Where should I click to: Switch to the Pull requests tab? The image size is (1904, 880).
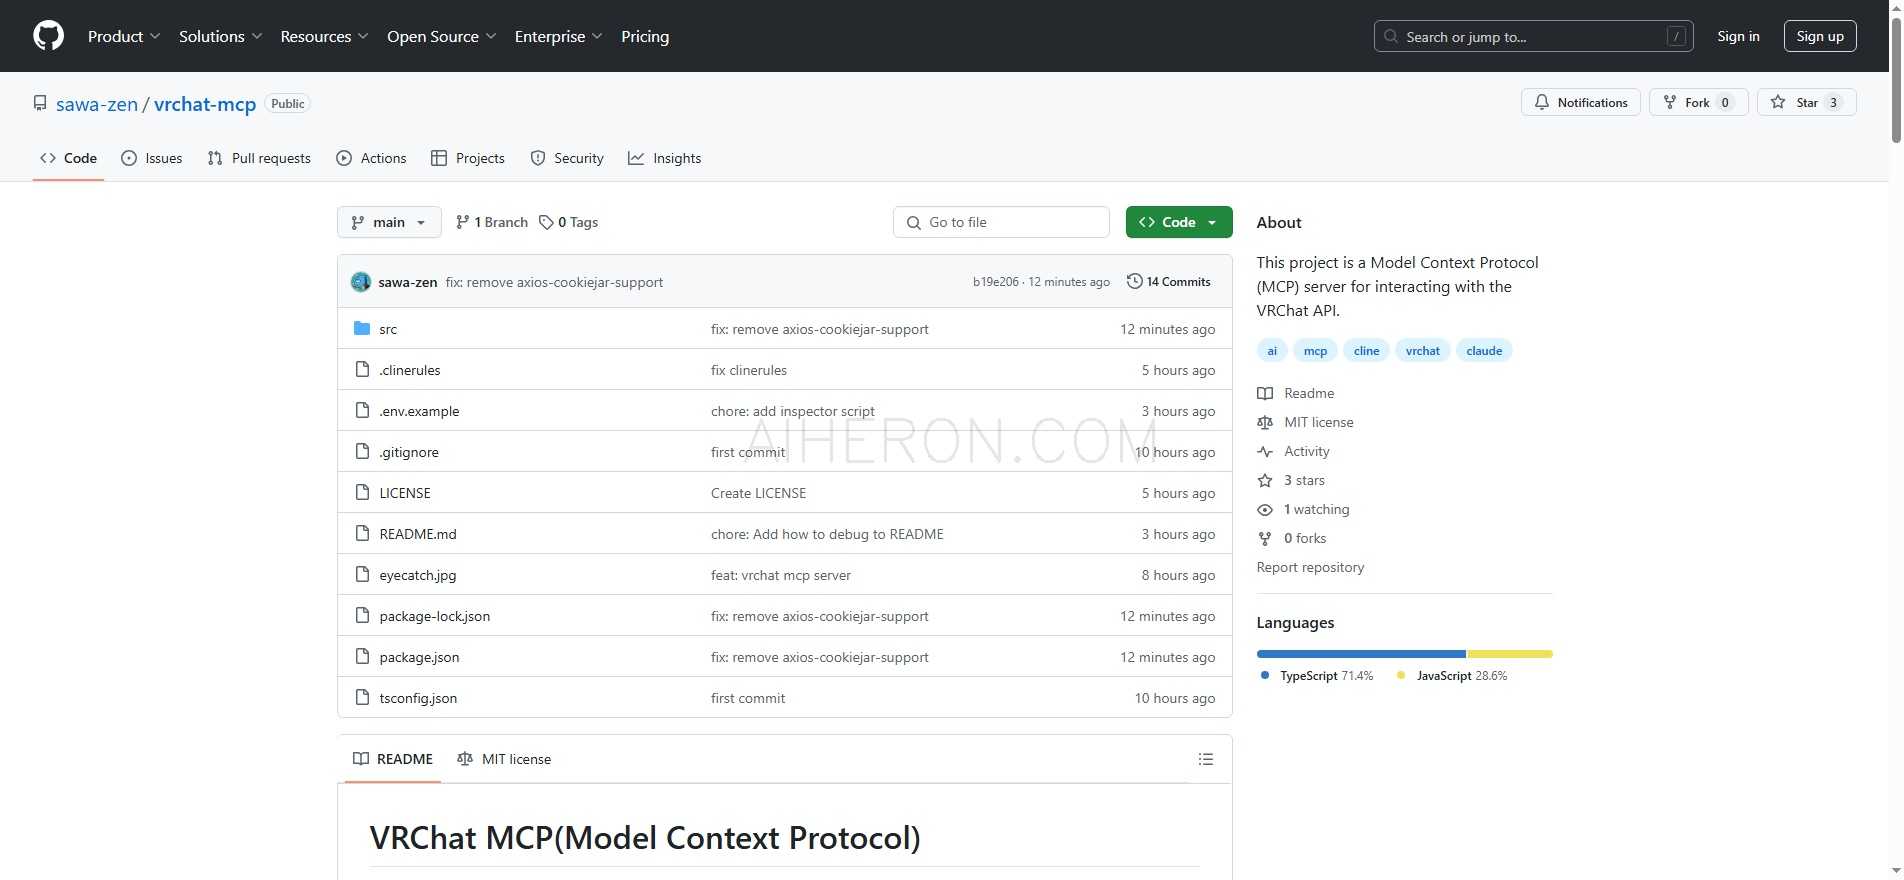click(258, 158)
